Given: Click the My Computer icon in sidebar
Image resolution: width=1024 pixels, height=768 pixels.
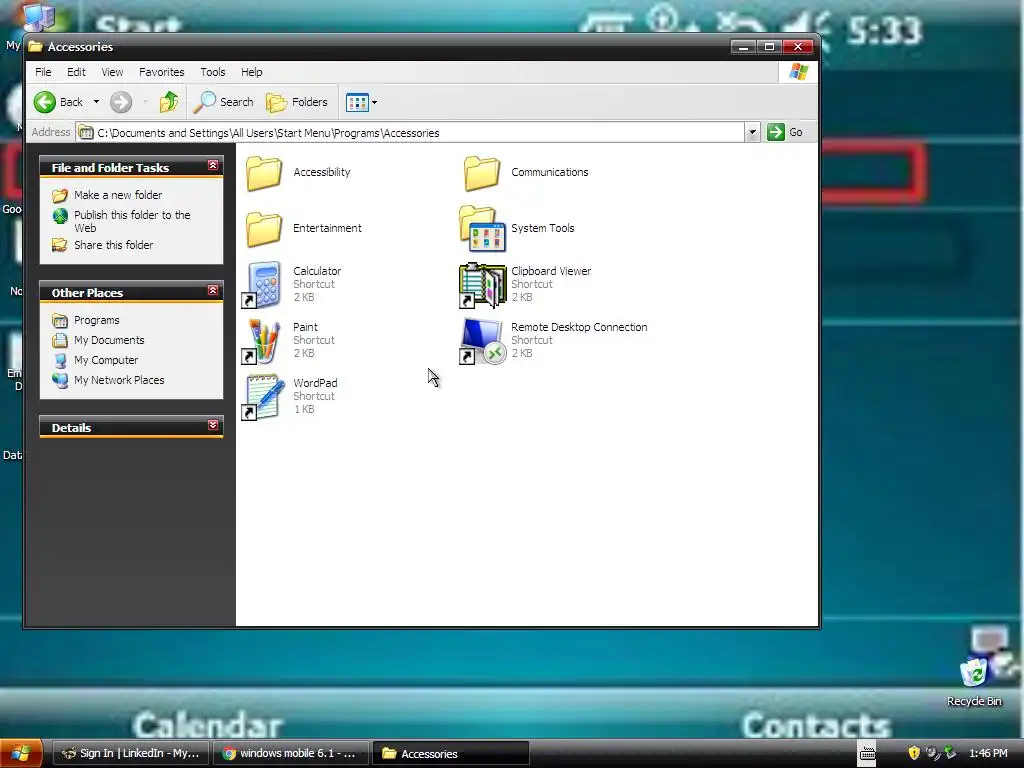Looking at the screenshot, I should tap(60, 360).
